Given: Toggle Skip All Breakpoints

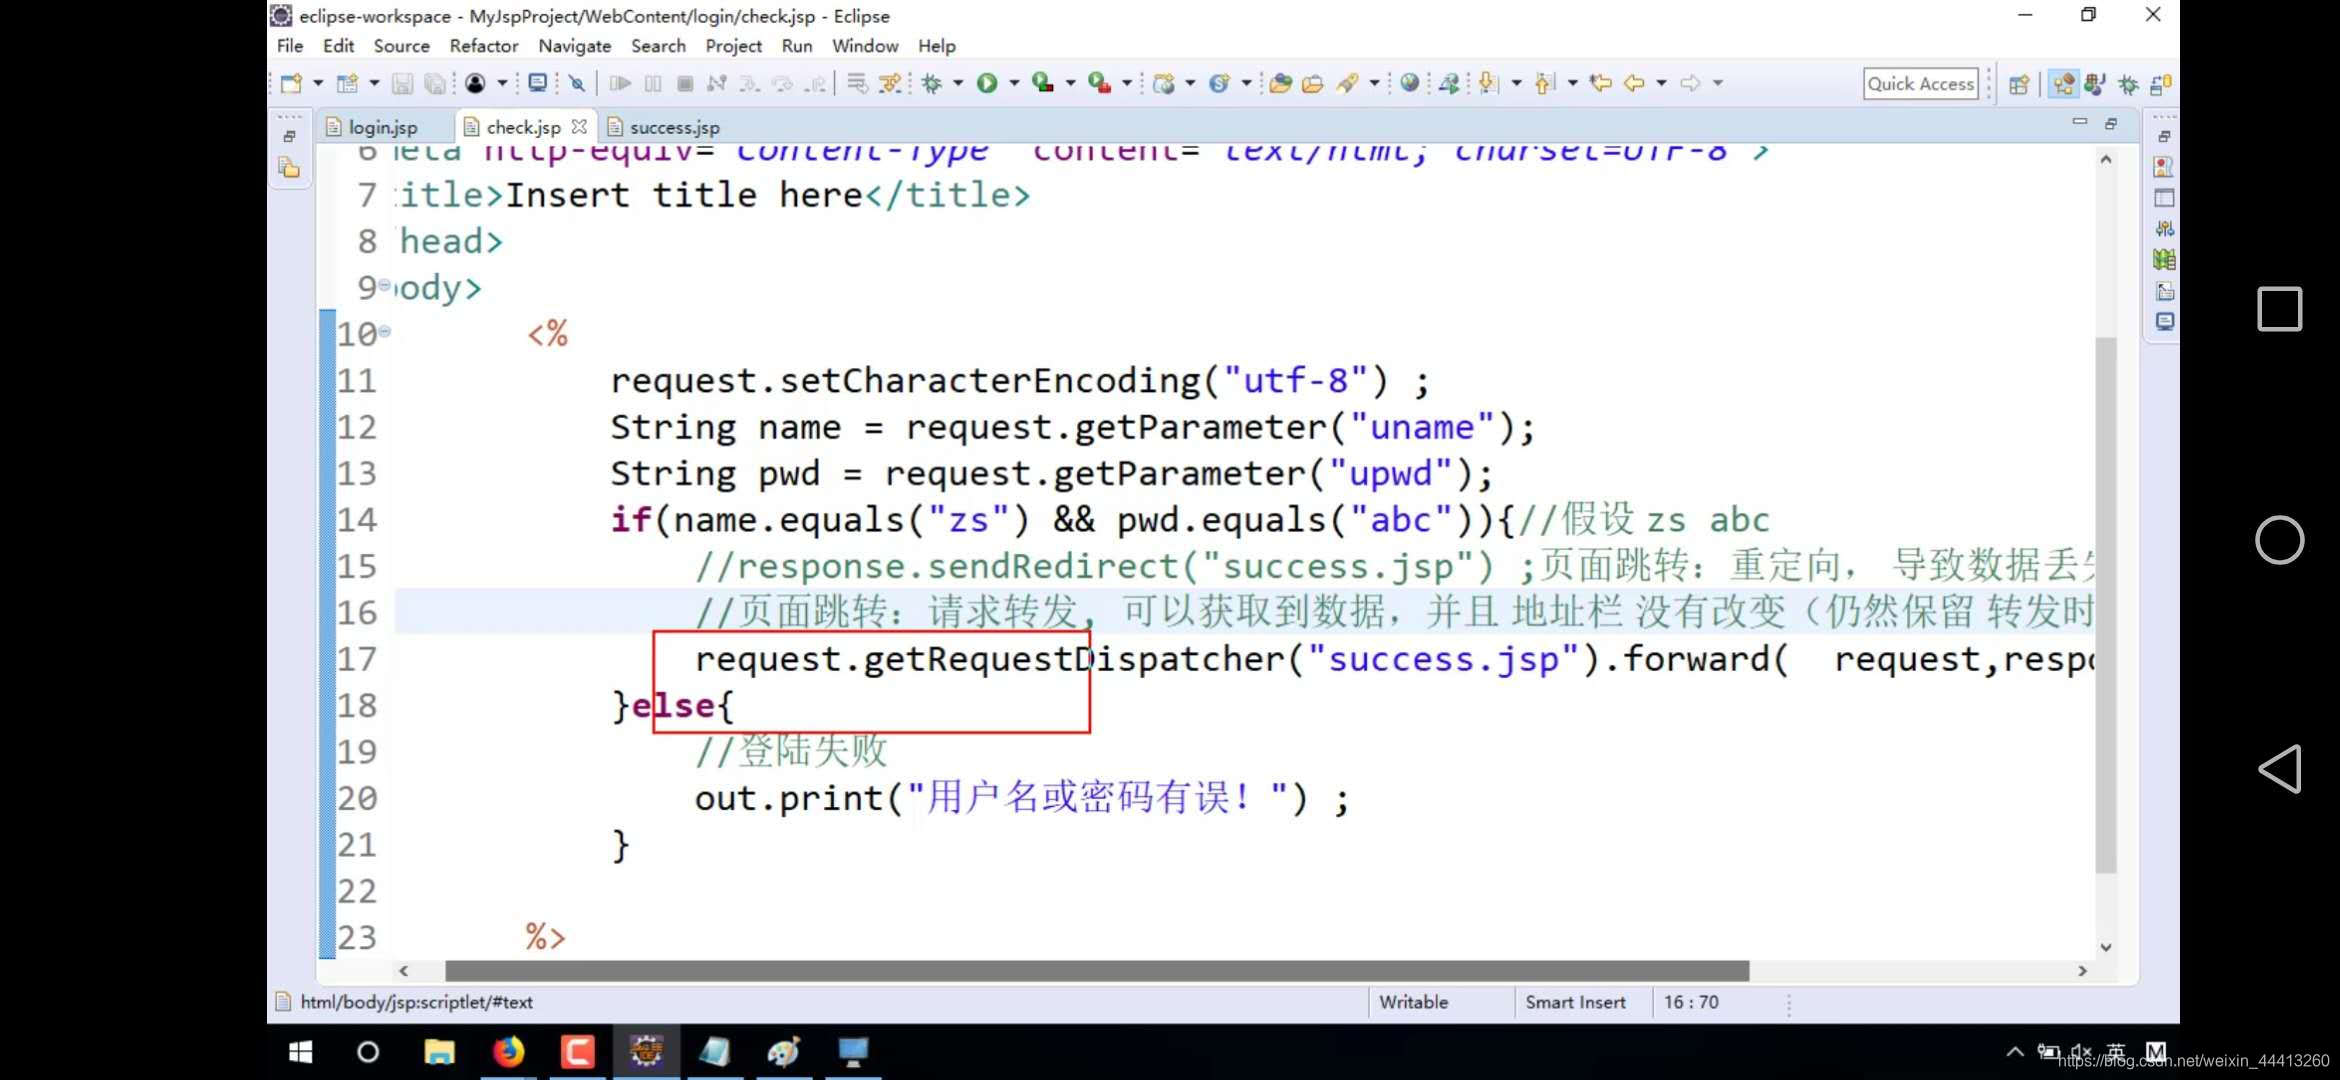Looking at the screenshot, I should click(577, 84).
